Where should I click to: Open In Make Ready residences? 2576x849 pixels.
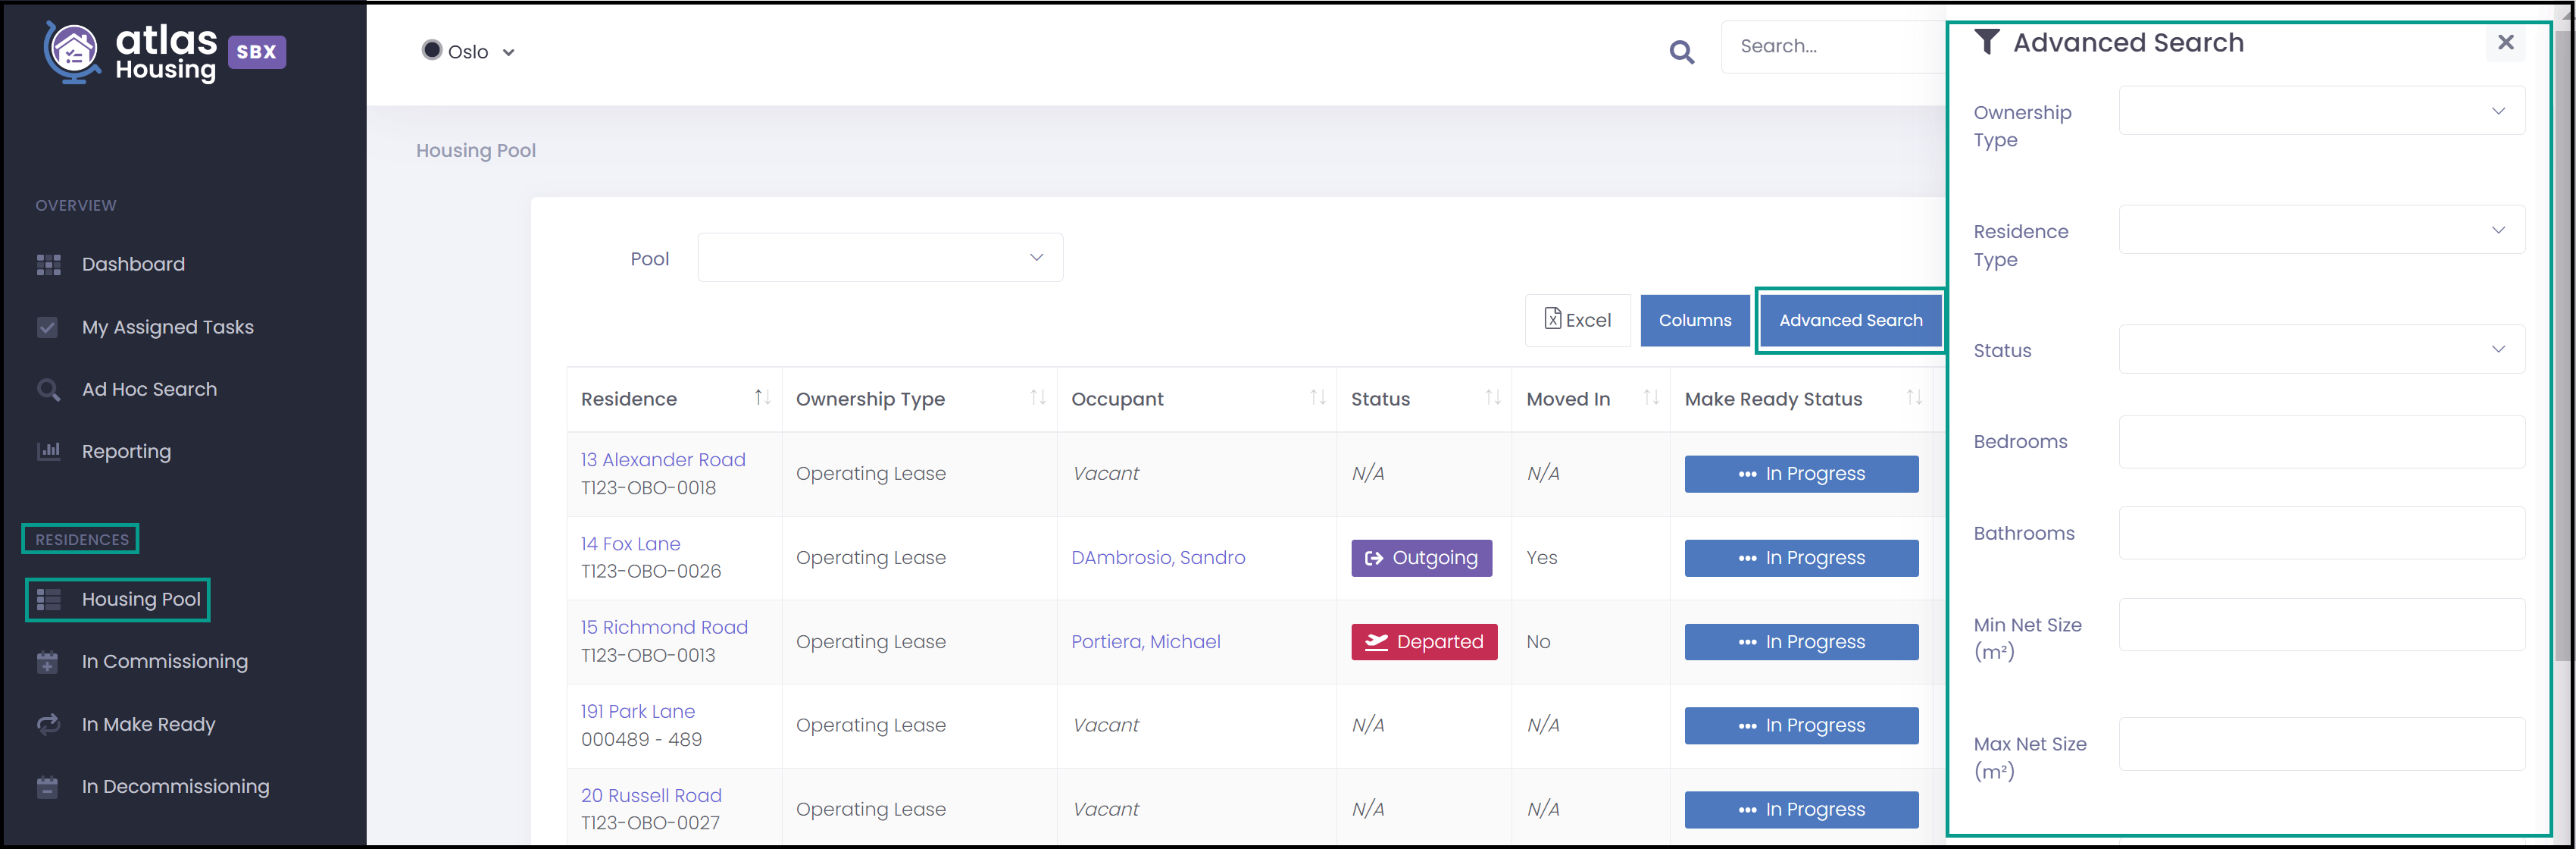click(x=148, y=724)
